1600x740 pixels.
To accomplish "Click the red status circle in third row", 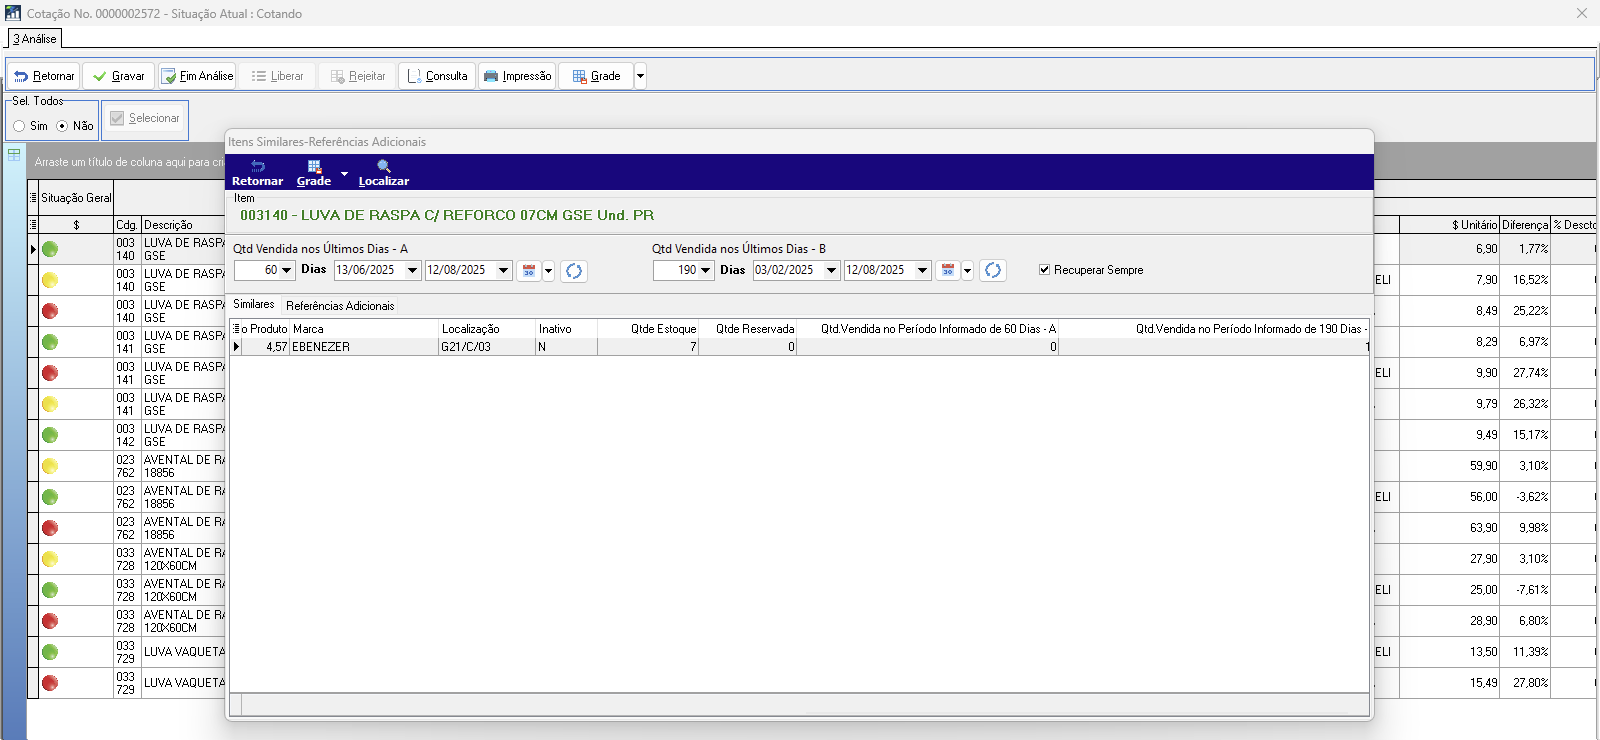I will pyautogui.click(x=50, y=311).
